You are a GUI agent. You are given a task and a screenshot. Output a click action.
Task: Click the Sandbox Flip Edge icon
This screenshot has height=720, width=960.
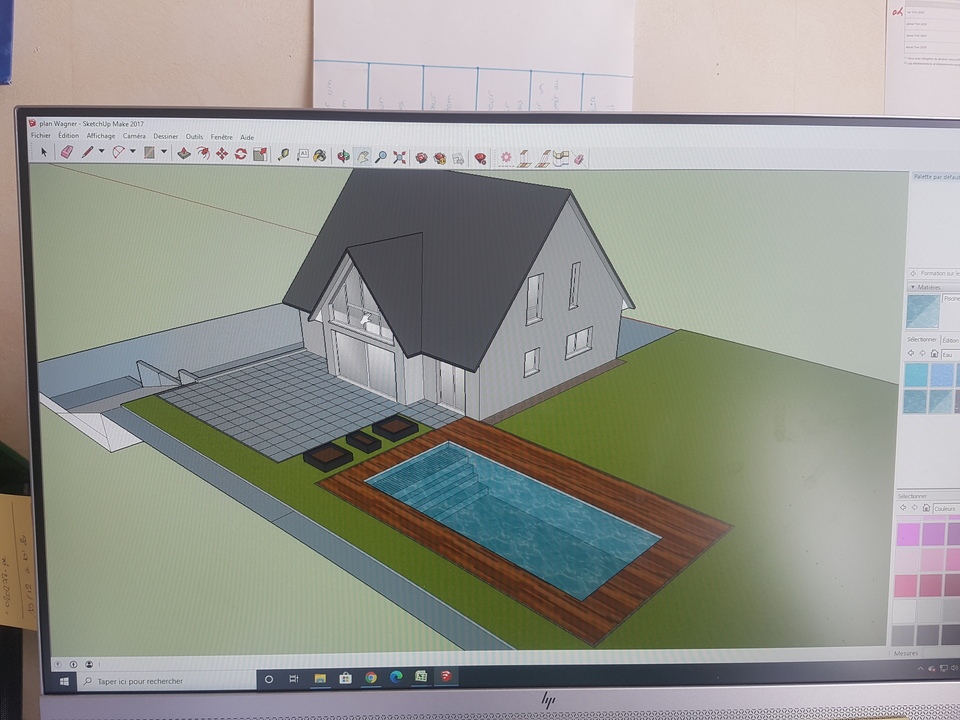pyautogui.click(x=579, y=160)
